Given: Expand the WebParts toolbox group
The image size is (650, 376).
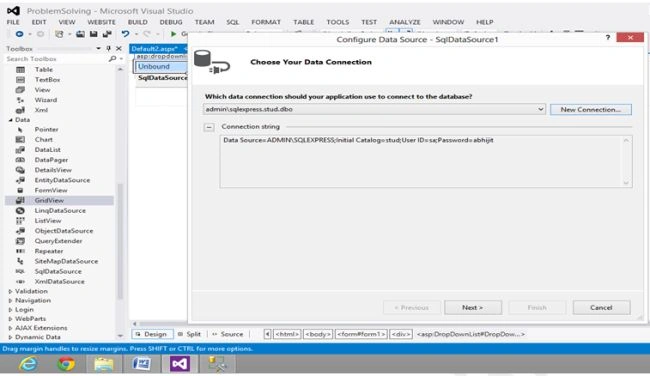Looking at the screenshot, I should (x=10, y=319).
